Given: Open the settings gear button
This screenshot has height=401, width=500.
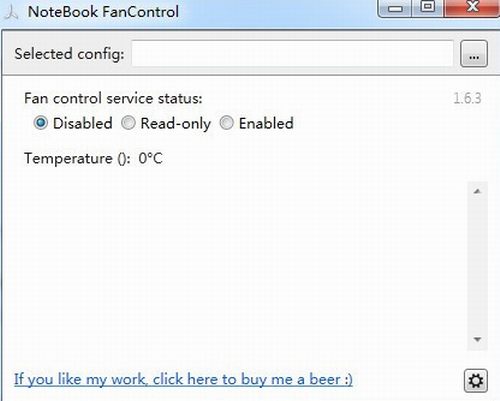Looking at the screenshot, I should point(476,381).
